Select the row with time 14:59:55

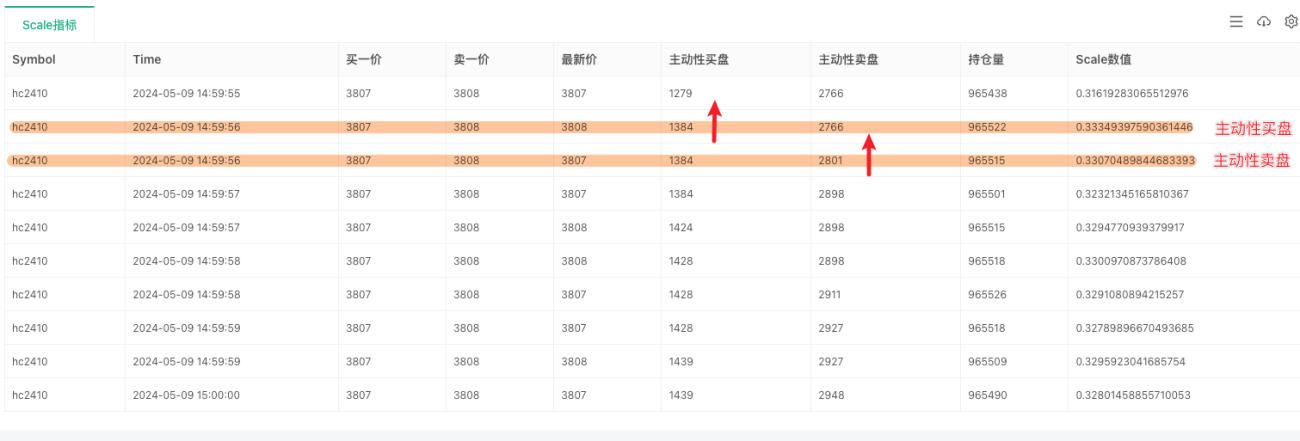652,93
